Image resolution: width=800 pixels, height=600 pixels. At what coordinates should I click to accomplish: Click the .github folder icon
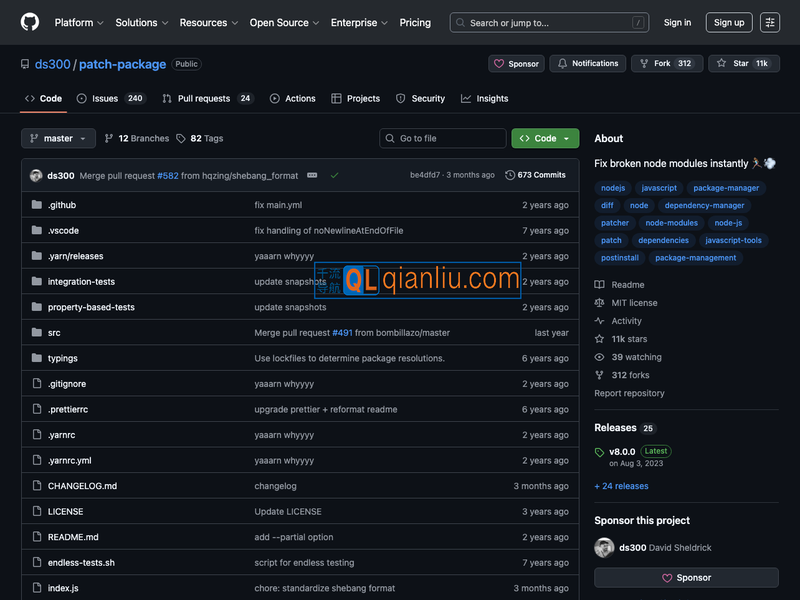(x=36, y=205)
